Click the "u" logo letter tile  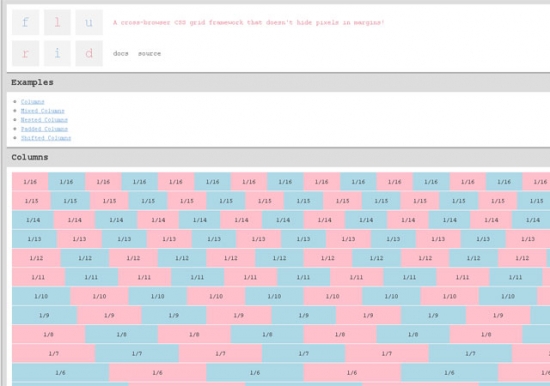pyautogui.click(x=89, y=22)
